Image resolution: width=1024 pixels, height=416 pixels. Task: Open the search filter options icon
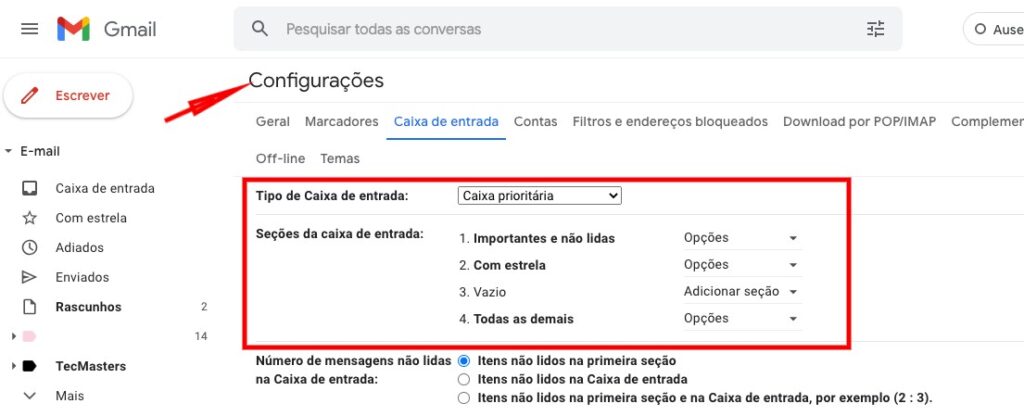[876, 29]
